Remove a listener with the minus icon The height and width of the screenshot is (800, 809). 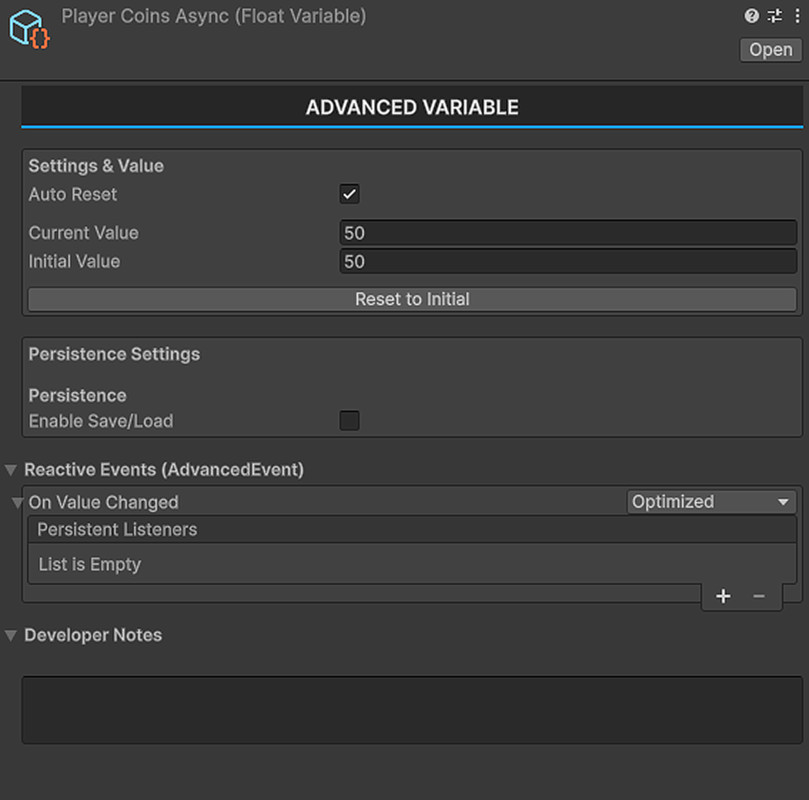click(x=758, y=596)
